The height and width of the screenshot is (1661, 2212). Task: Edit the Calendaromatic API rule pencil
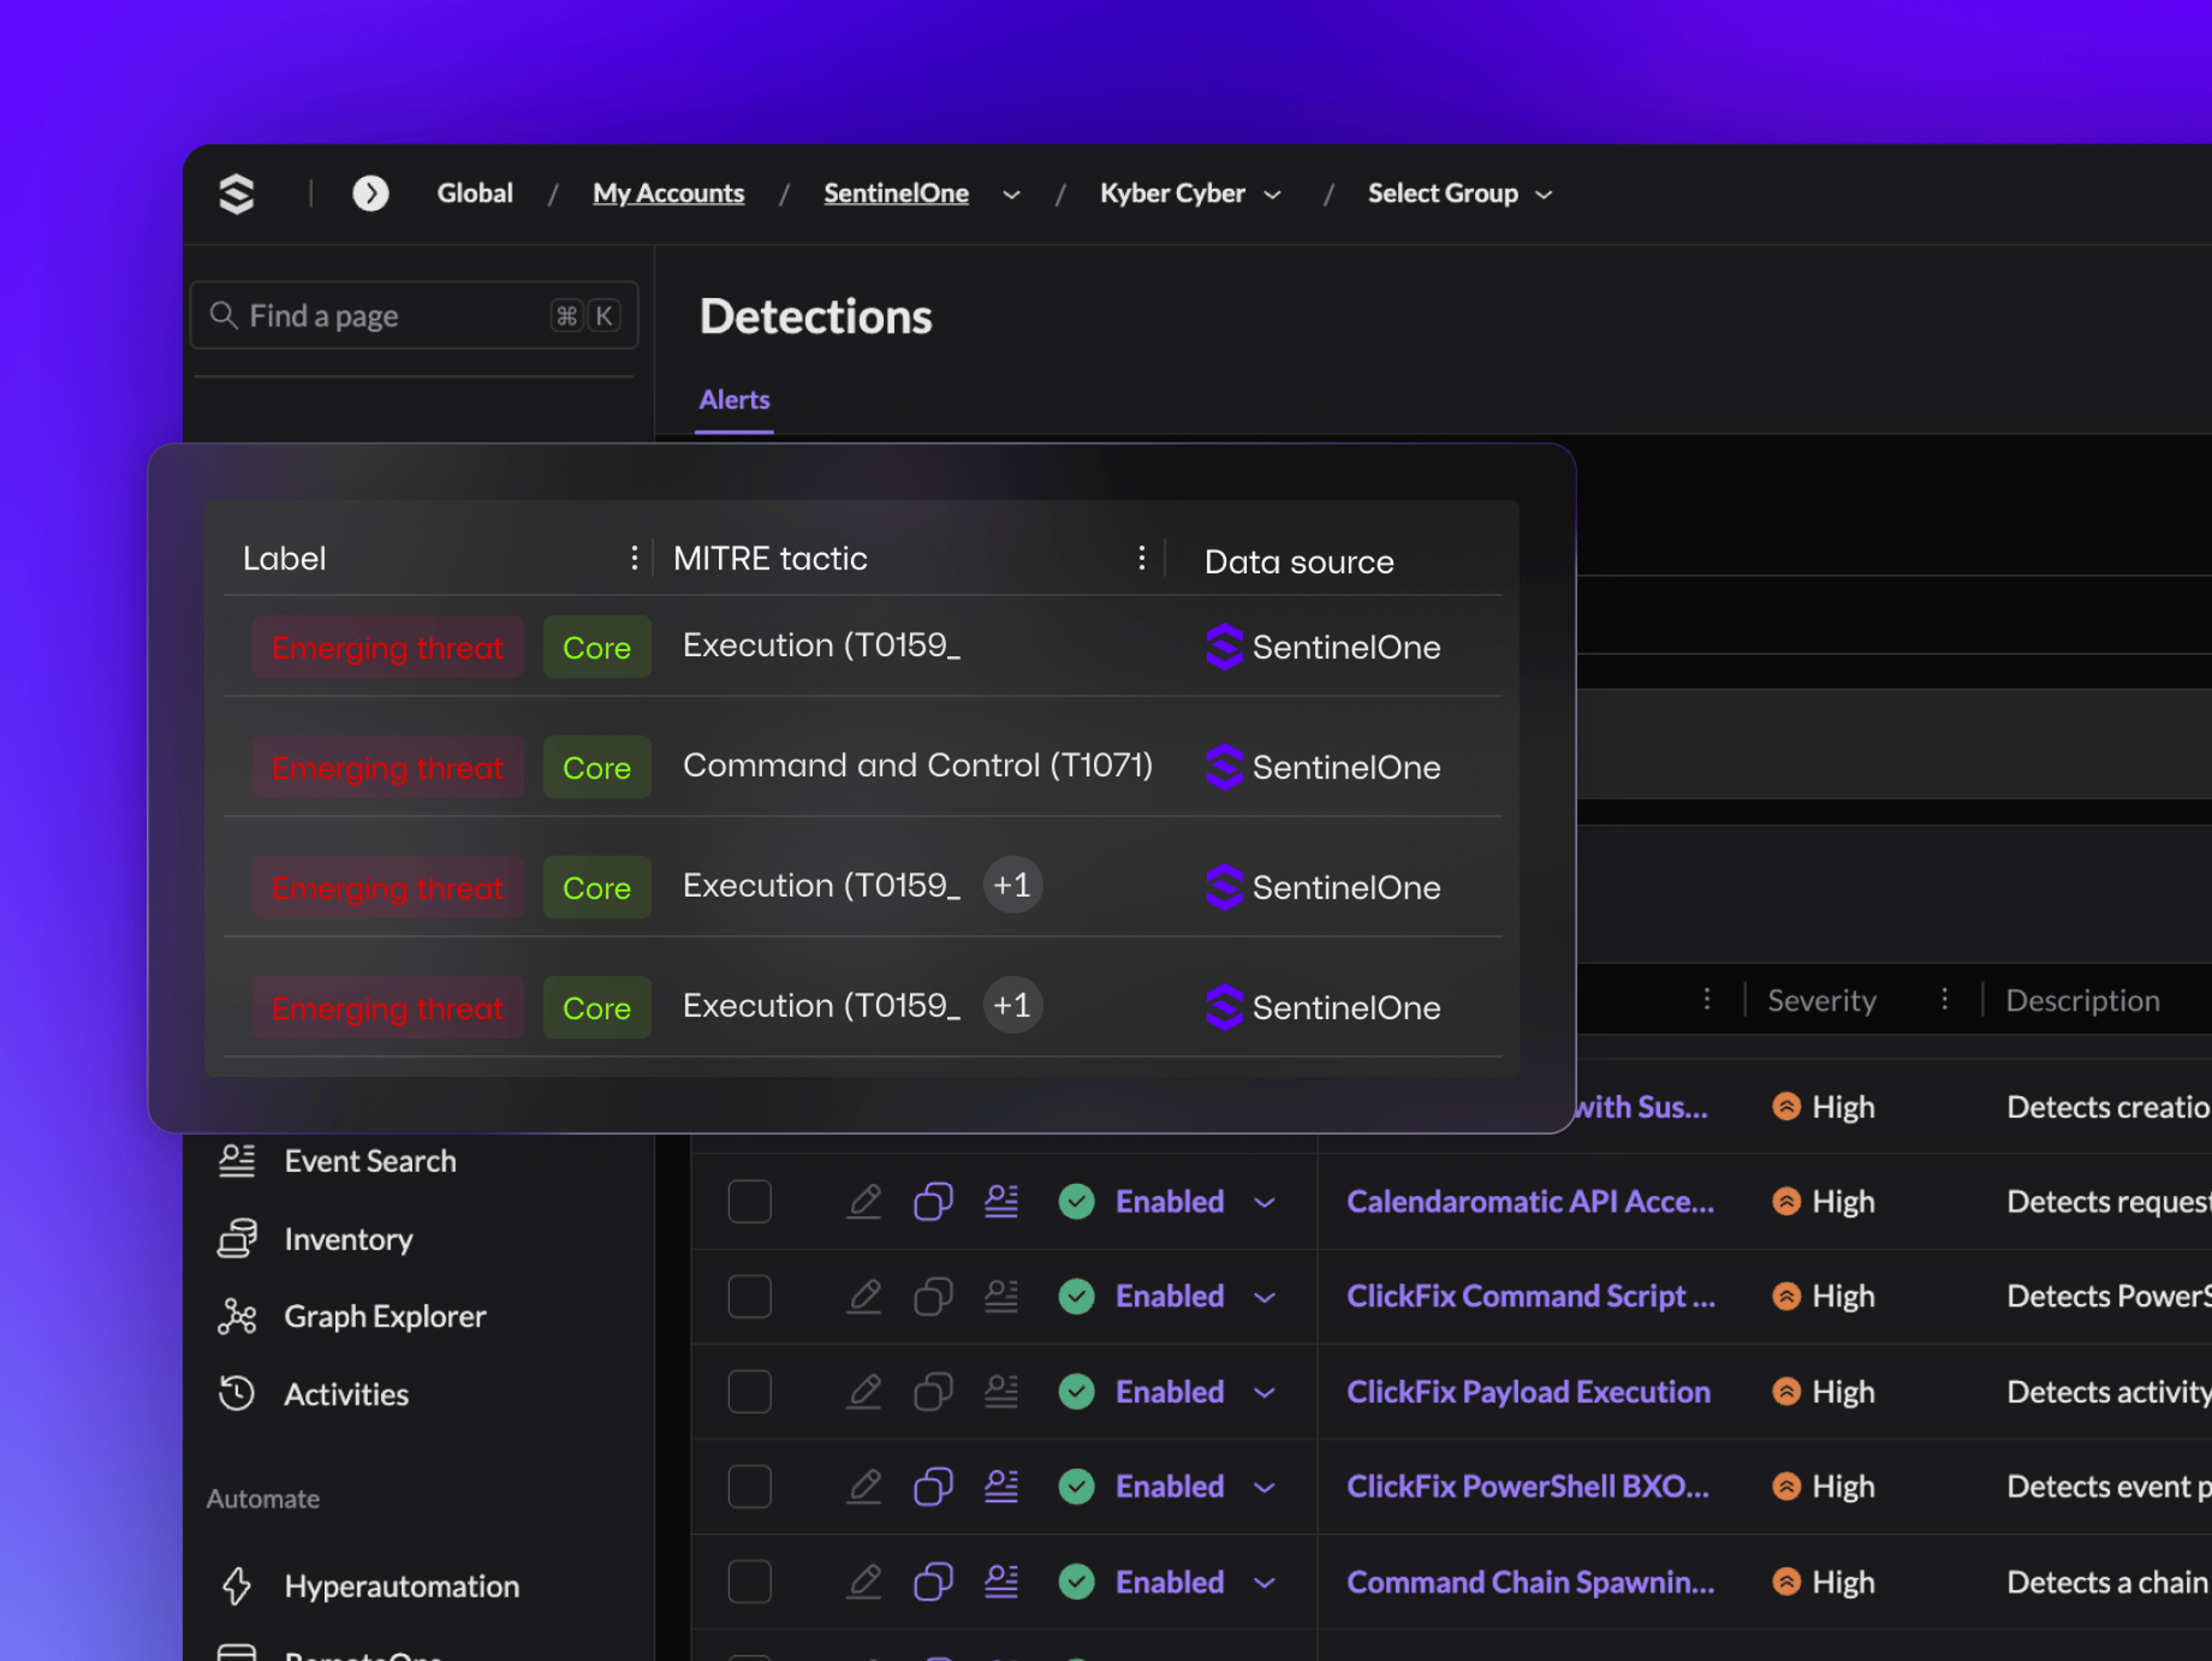[x=864, y=1201]
